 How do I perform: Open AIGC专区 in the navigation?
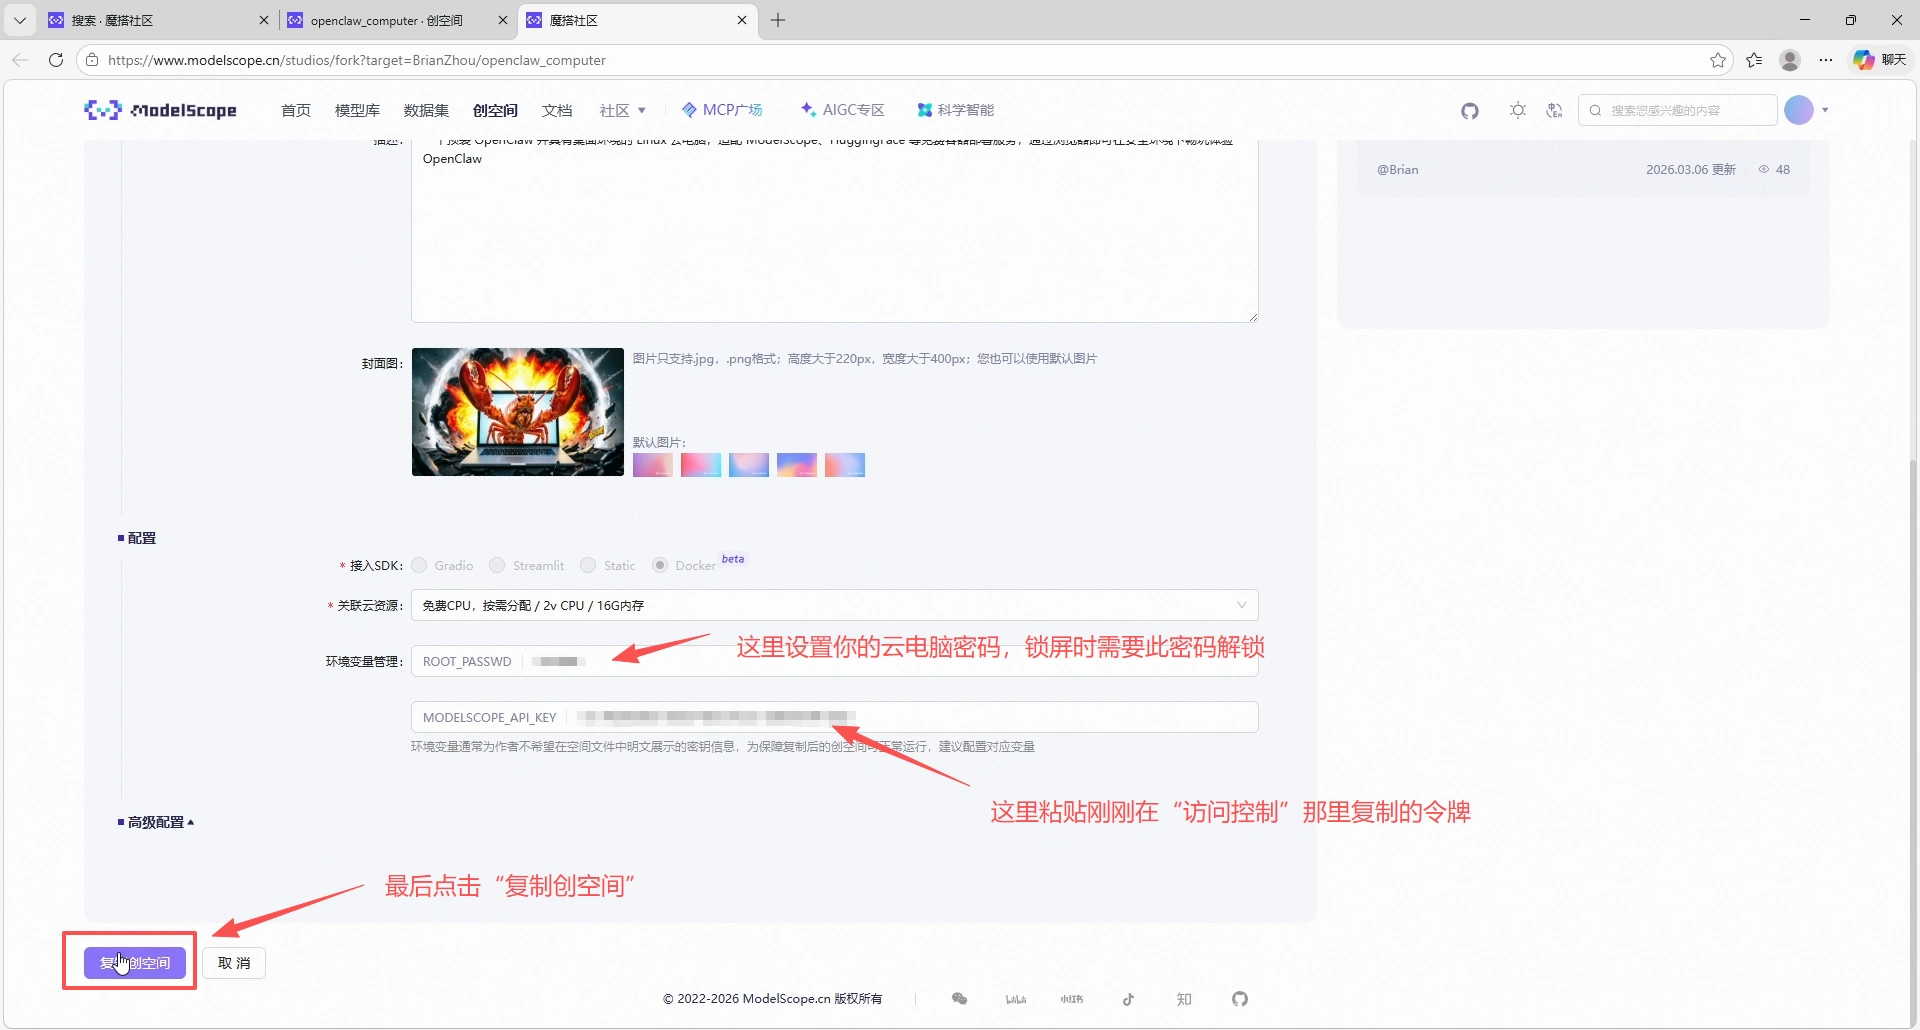pyautogui.click(x=843, y=110)
